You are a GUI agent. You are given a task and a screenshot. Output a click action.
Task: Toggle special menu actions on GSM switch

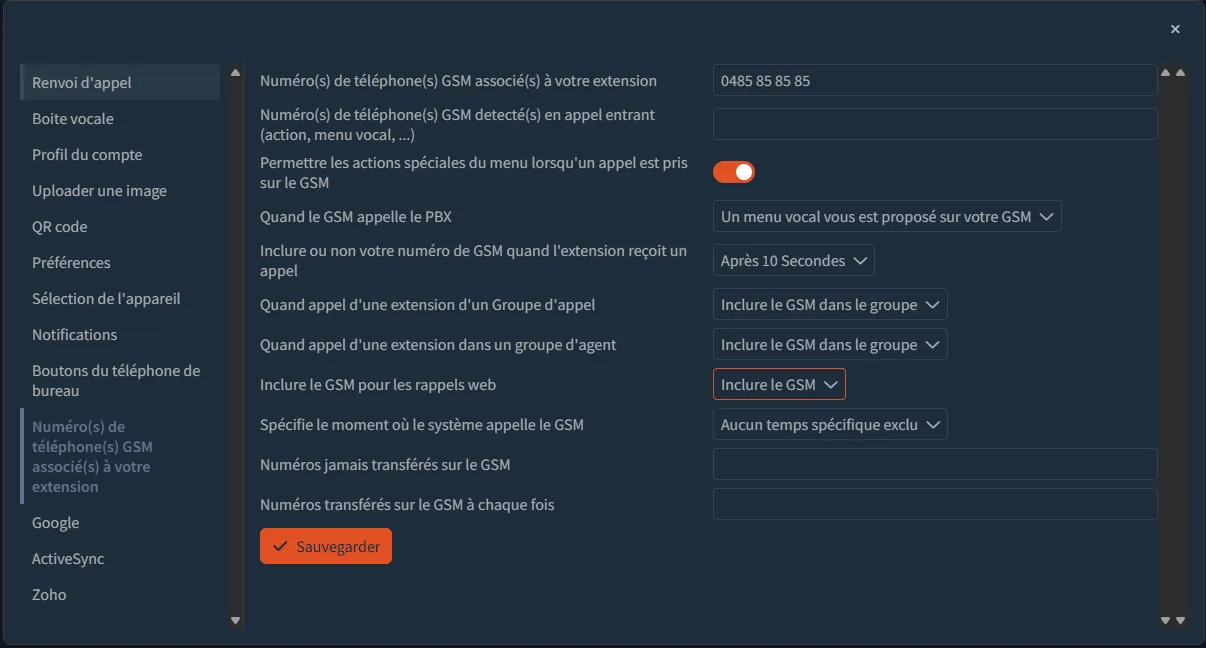click(x=734, y=172)
